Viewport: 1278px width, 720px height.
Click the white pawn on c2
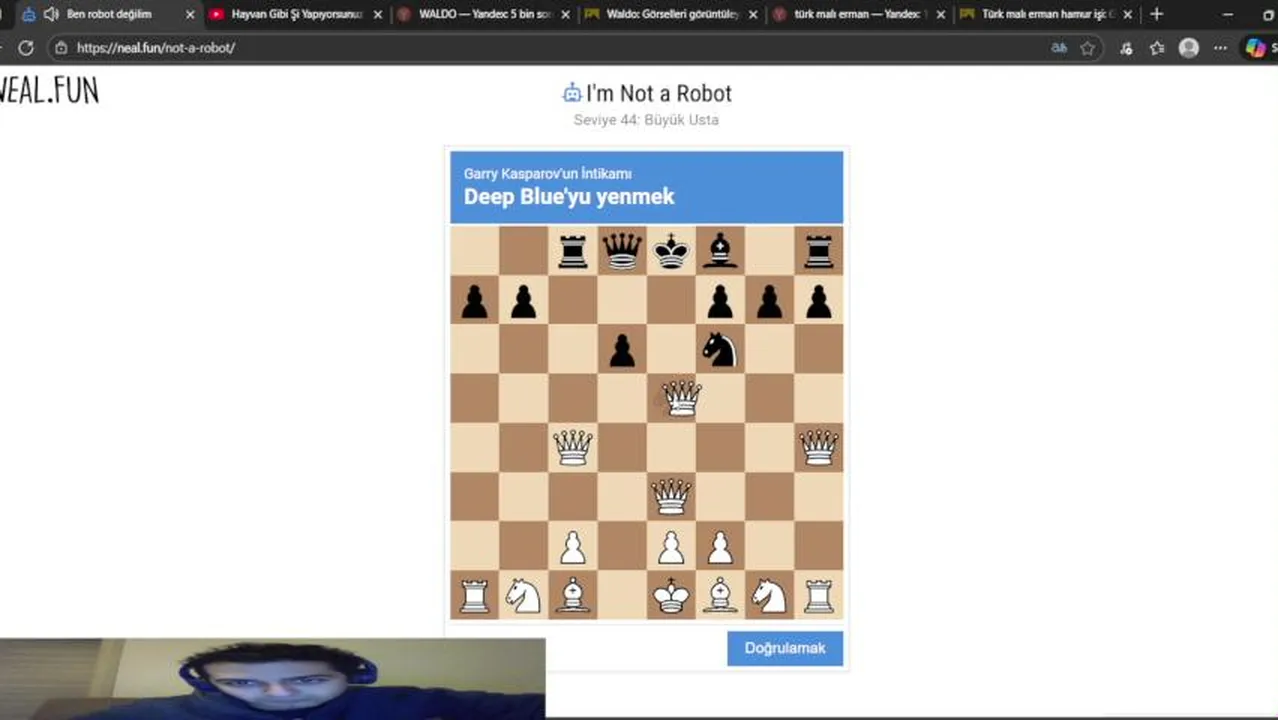click(x=573, y=546)
